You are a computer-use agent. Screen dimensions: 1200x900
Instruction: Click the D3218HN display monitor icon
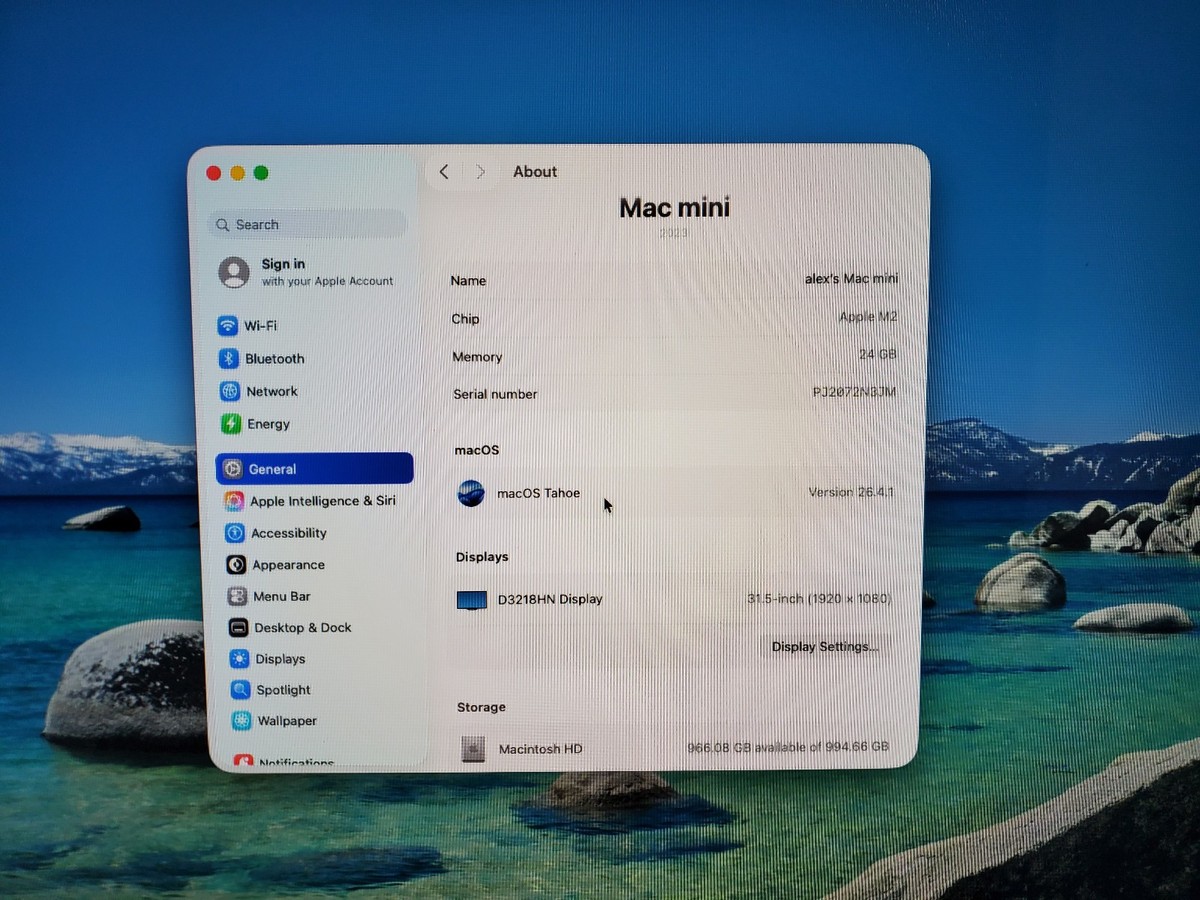click(x=472, y=600)
